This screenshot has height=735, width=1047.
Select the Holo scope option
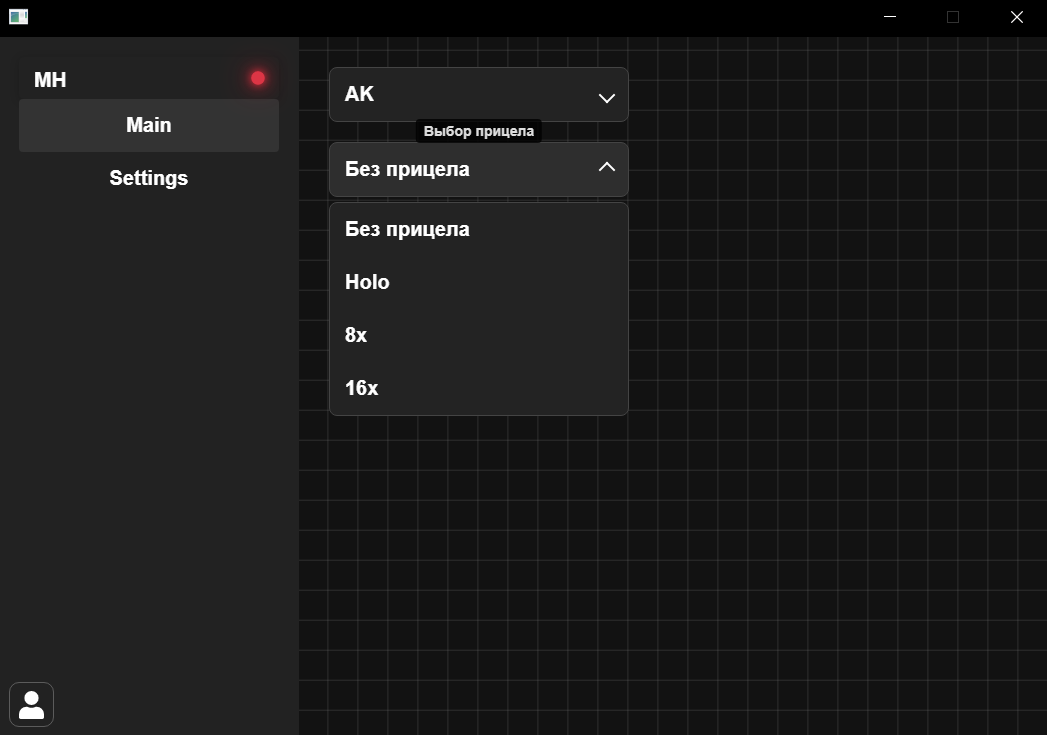coord(367,282)
